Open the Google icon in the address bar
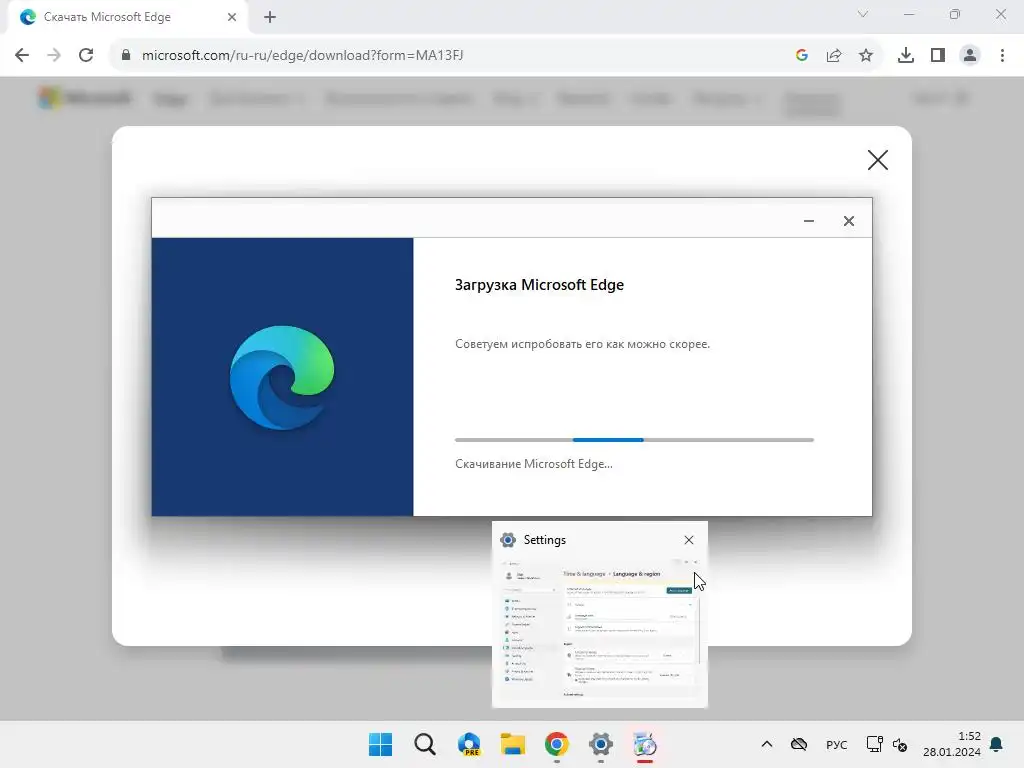Screen dimensions: 1024x768 802,55
